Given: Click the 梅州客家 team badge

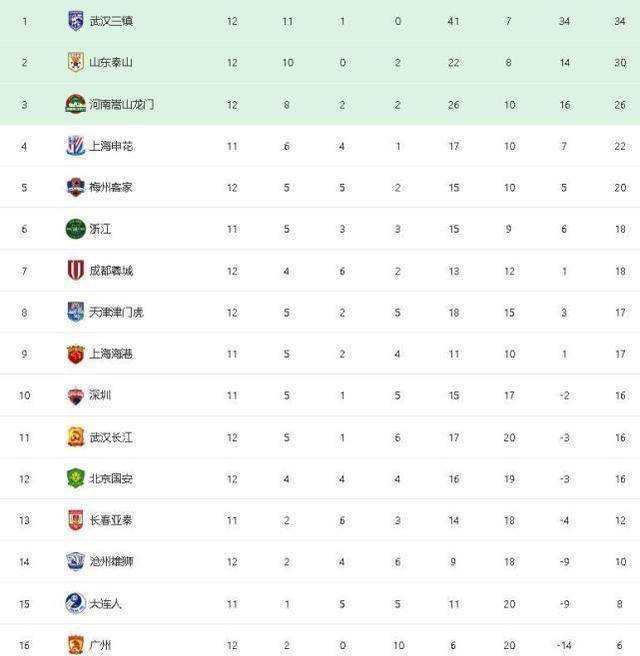Looking at the screenshot, I should point(76,187).
